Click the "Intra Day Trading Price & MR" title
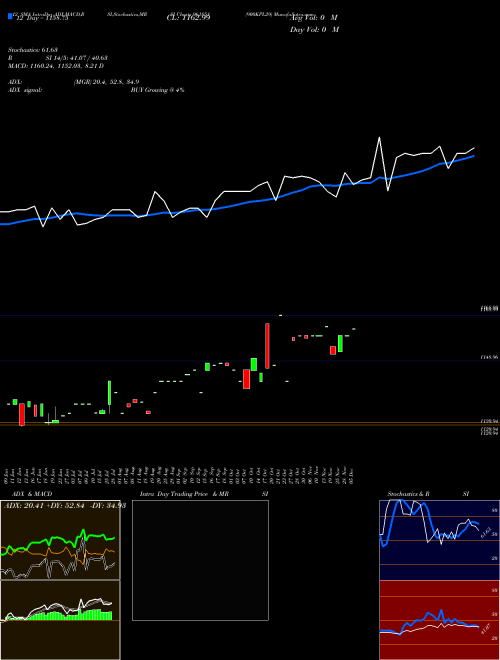The width and height of the screenshot is (500, 660). coord(184,494)
